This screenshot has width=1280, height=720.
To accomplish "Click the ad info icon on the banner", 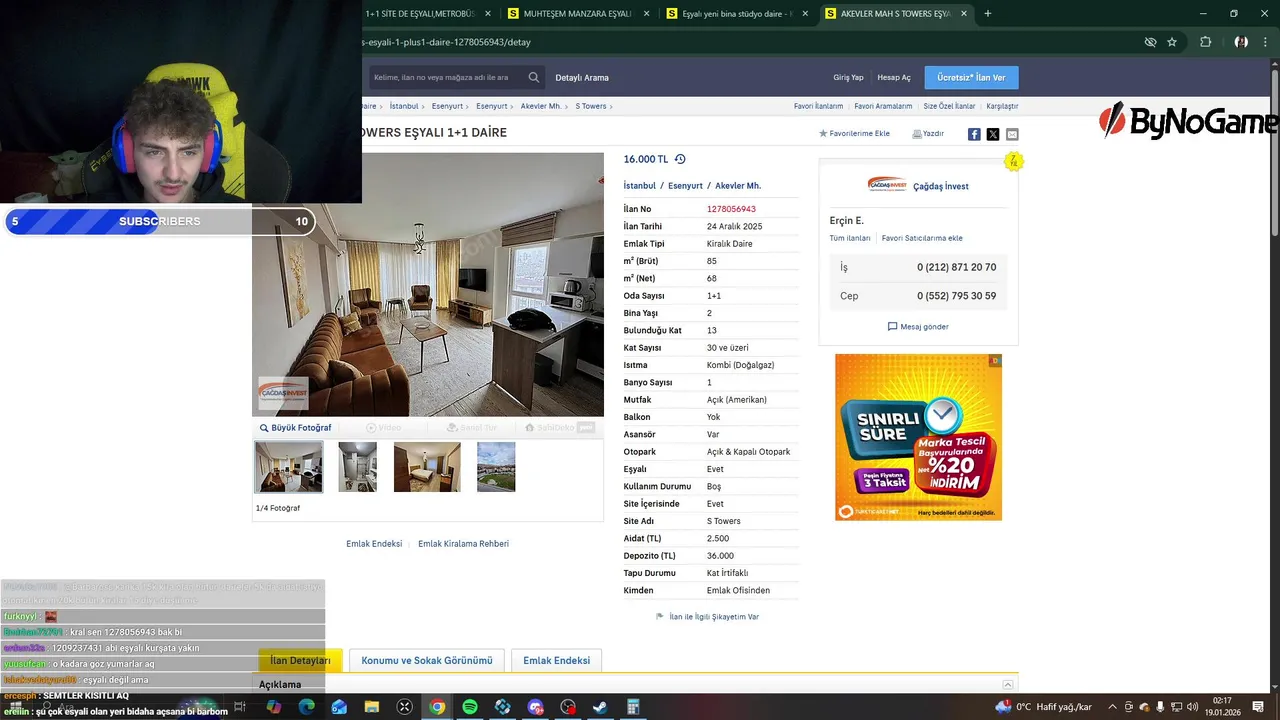I will (995, 361).
